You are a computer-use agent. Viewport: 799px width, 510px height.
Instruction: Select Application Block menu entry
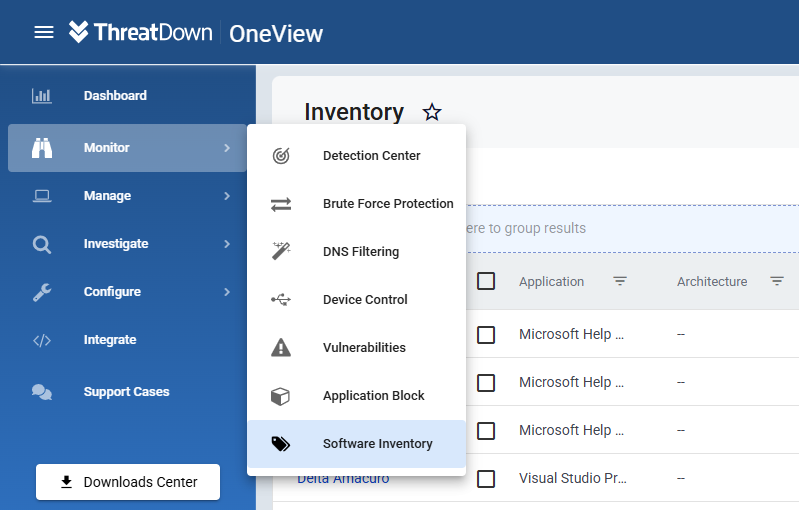point(357,396)
